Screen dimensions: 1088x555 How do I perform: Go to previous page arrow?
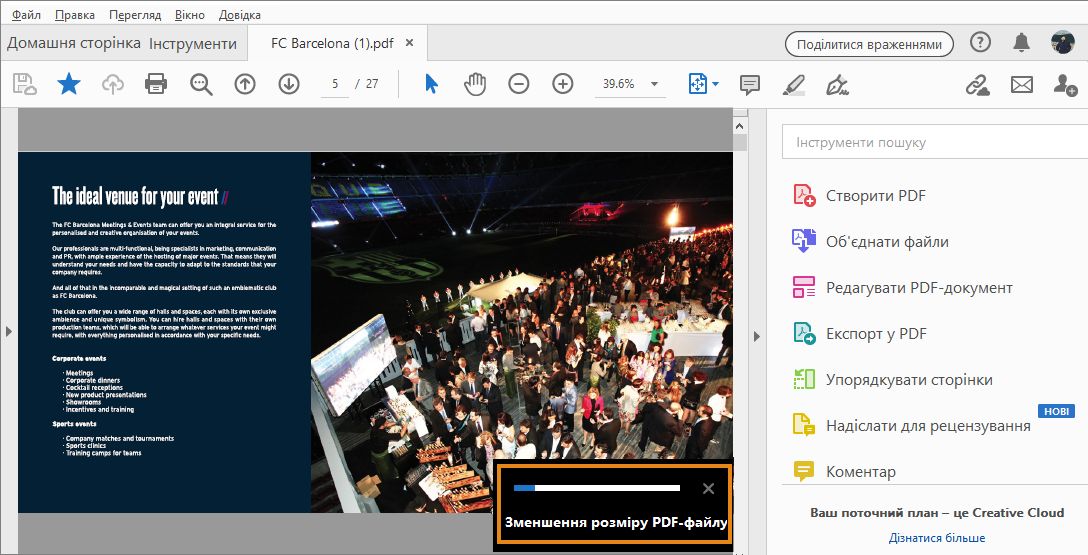(x=245, y=84)
